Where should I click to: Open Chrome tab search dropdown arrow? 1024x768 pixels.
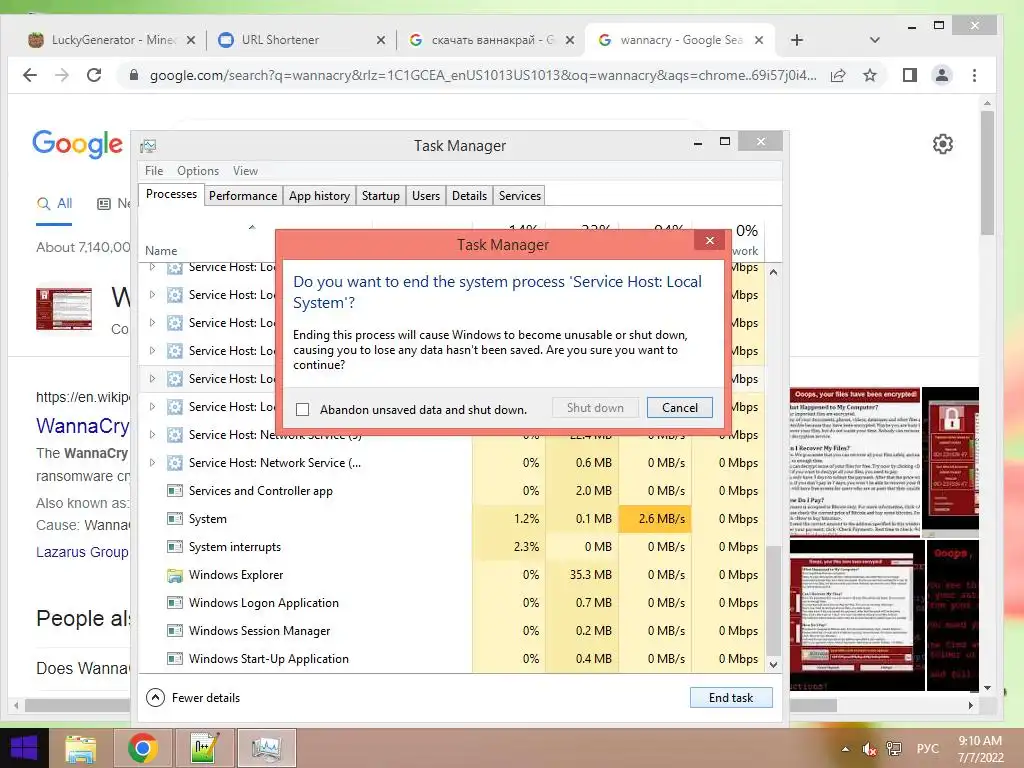pos(874,40)
